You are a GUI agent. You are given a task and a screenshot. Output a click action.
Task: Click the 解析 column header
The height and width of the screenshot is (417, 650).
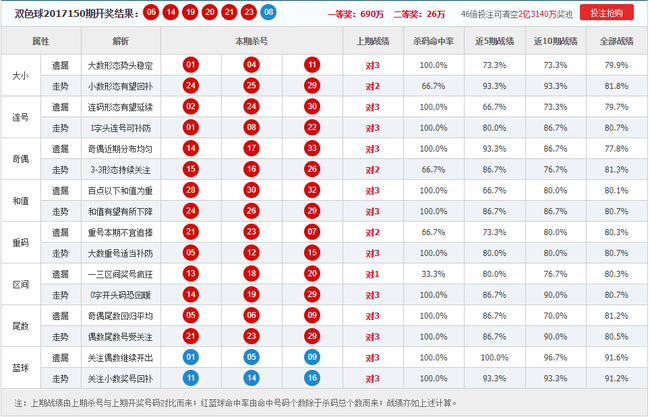(121, 41)
